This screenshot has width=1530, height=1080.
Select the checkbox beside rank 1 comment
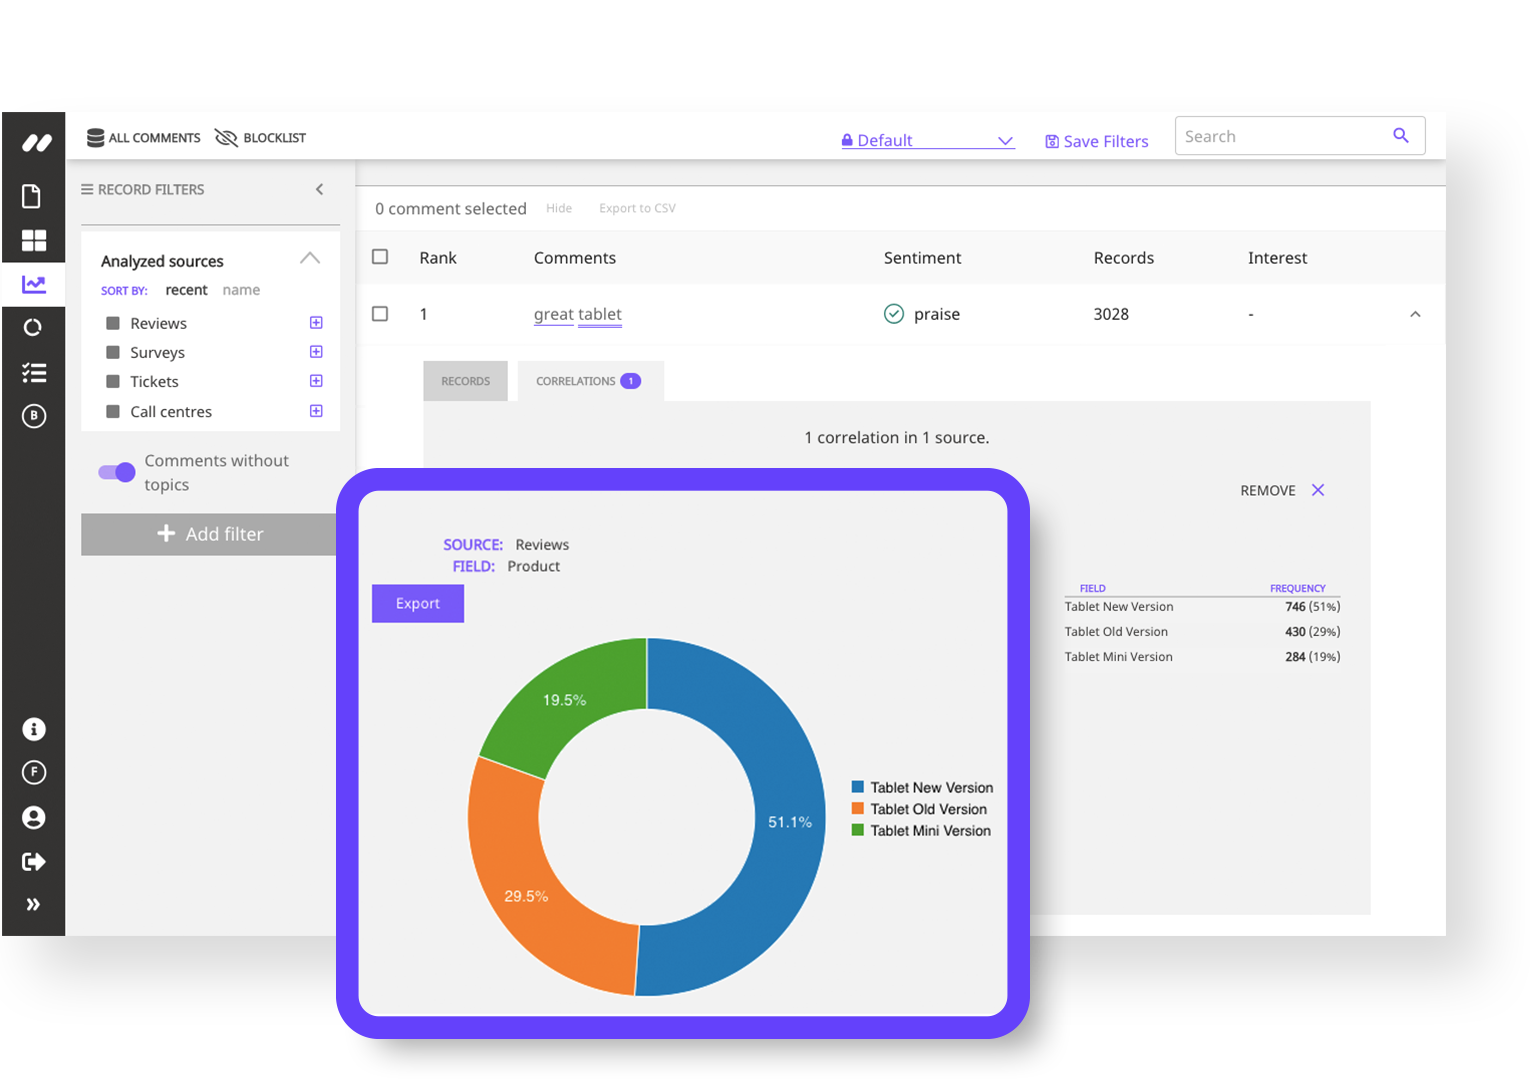tap(380, 313)
